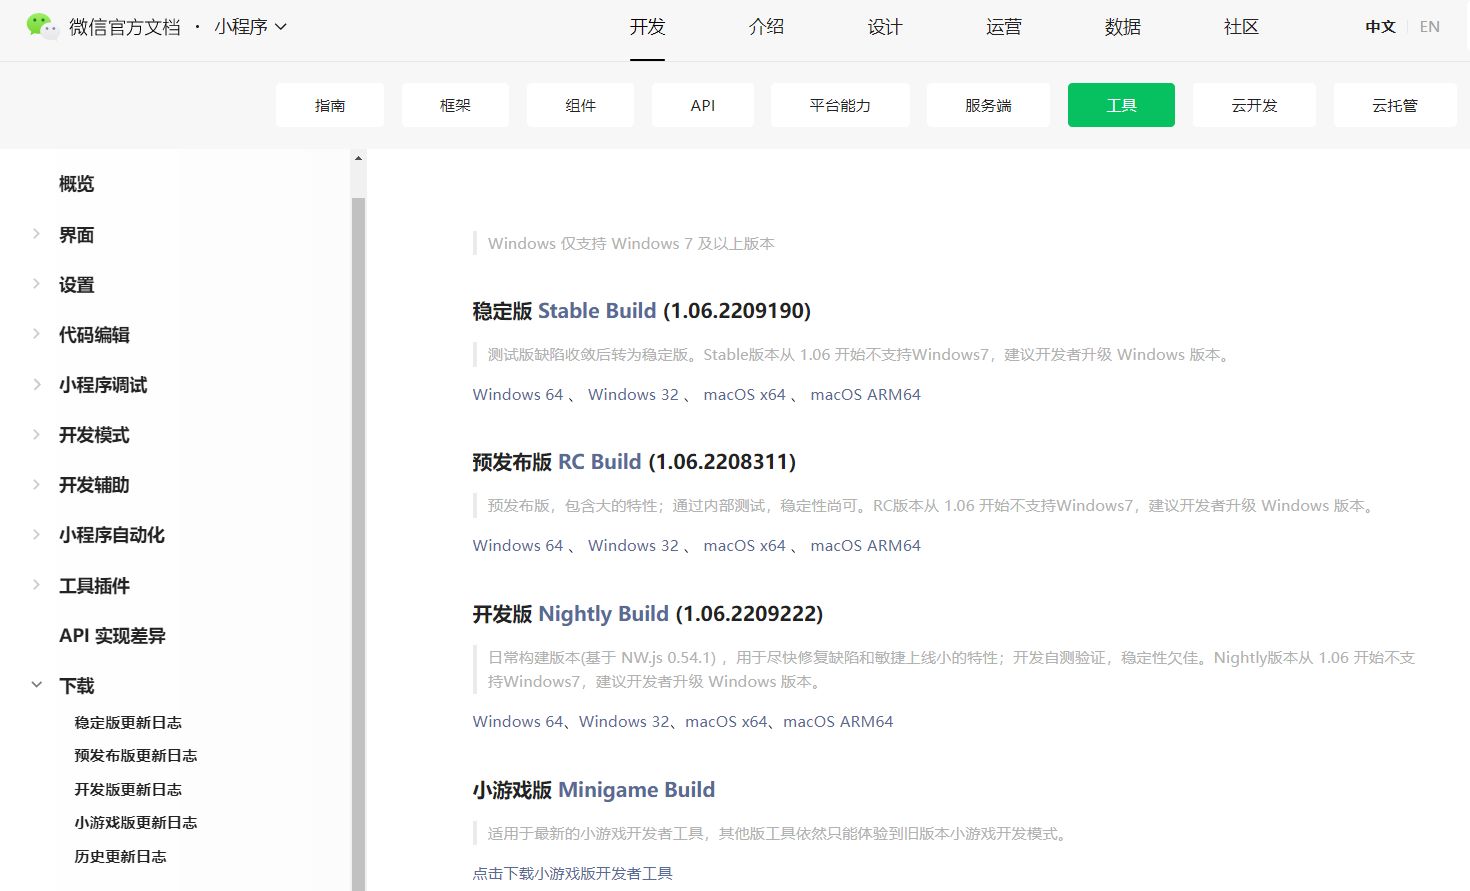This screenshot has height=891, width=1470.
Task: Switch to the 运营 top tab
Action: pos(1004,27)
